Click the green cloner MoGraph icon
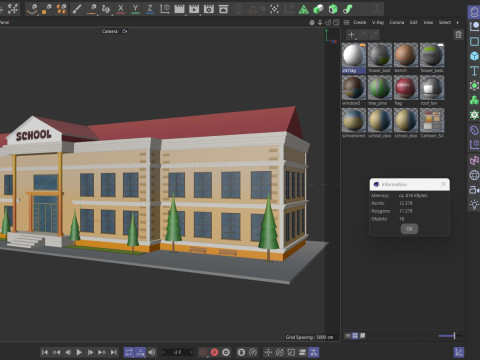The width and height of the screenshot is (480, 360). pos(474,100)
